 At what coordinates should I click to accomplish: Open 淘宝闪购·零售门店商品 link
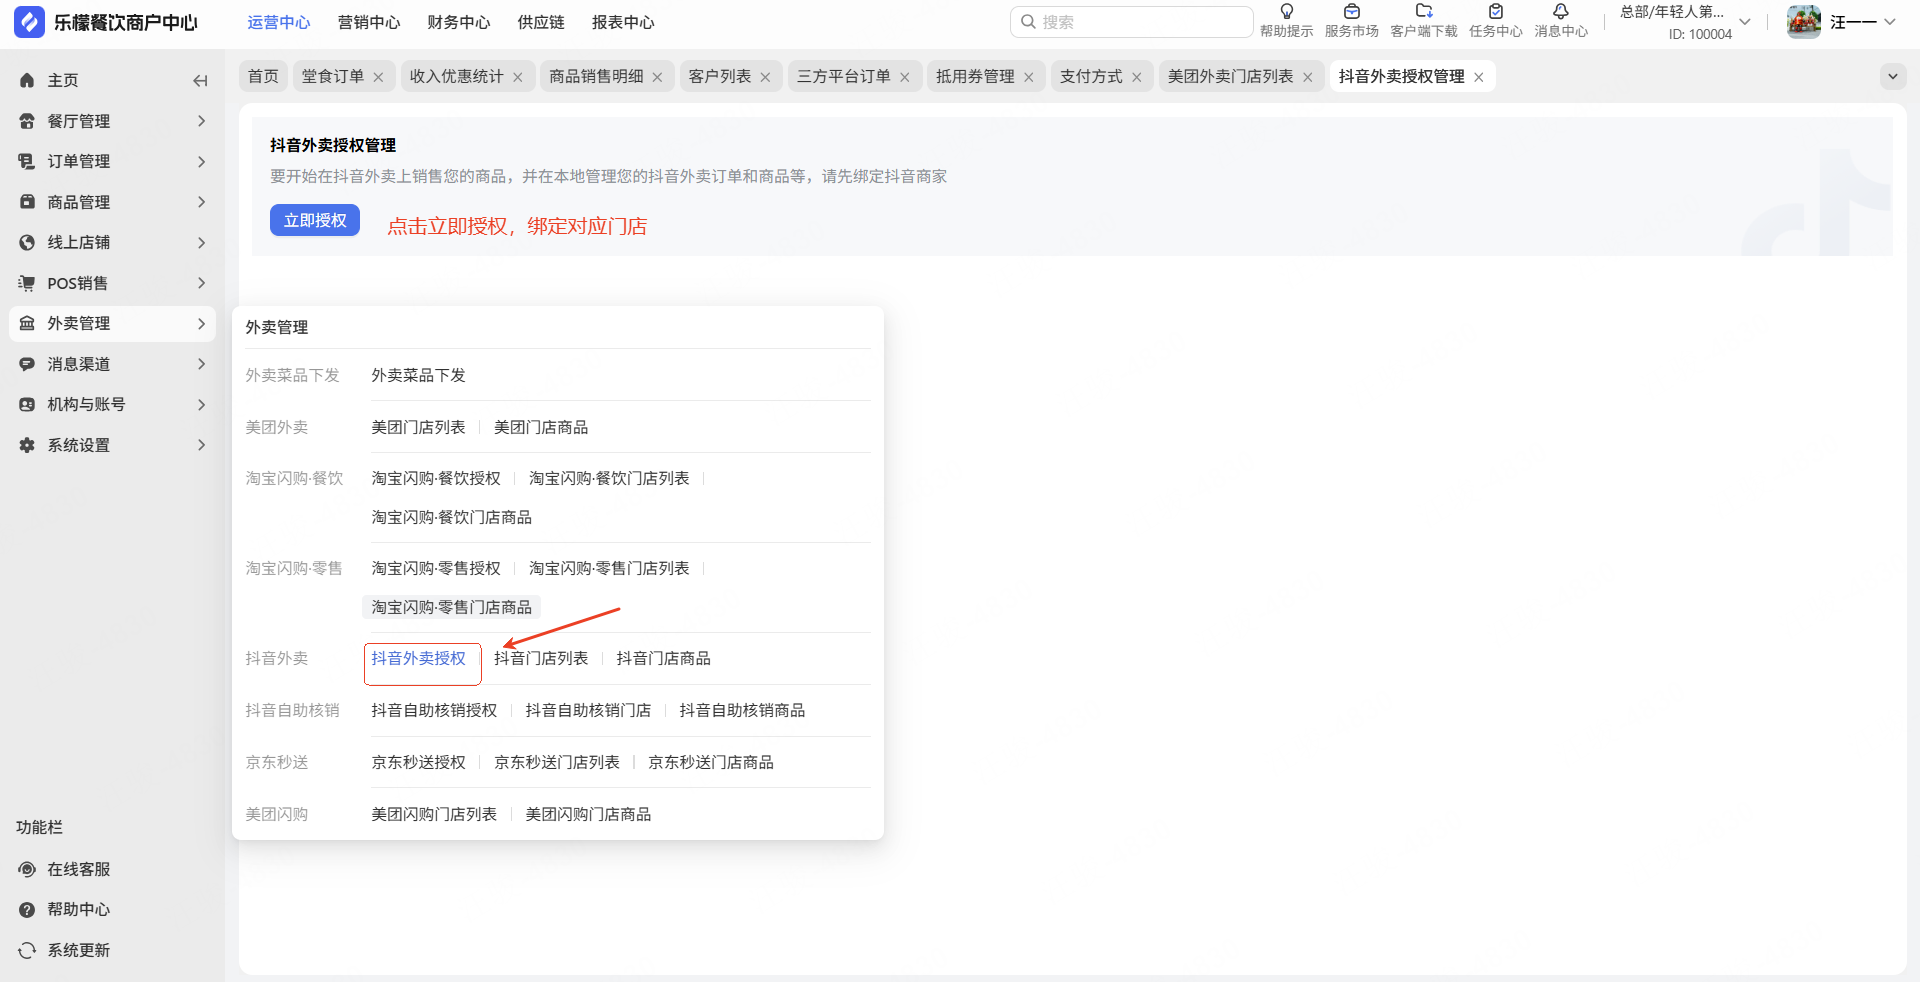[452, 608]
